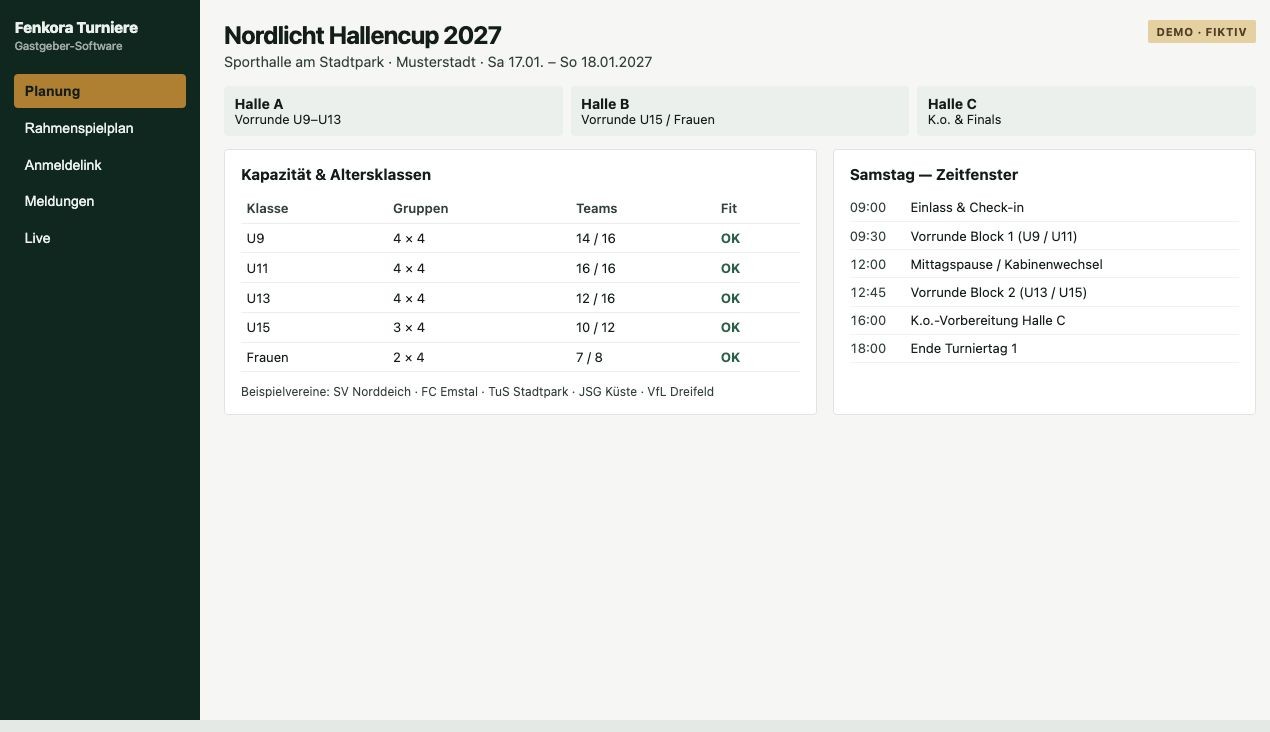Screen dimensions: 1270x732
Task: Click the Nordlicht Hallencup 2027 heading
Action: coord(363,35)
